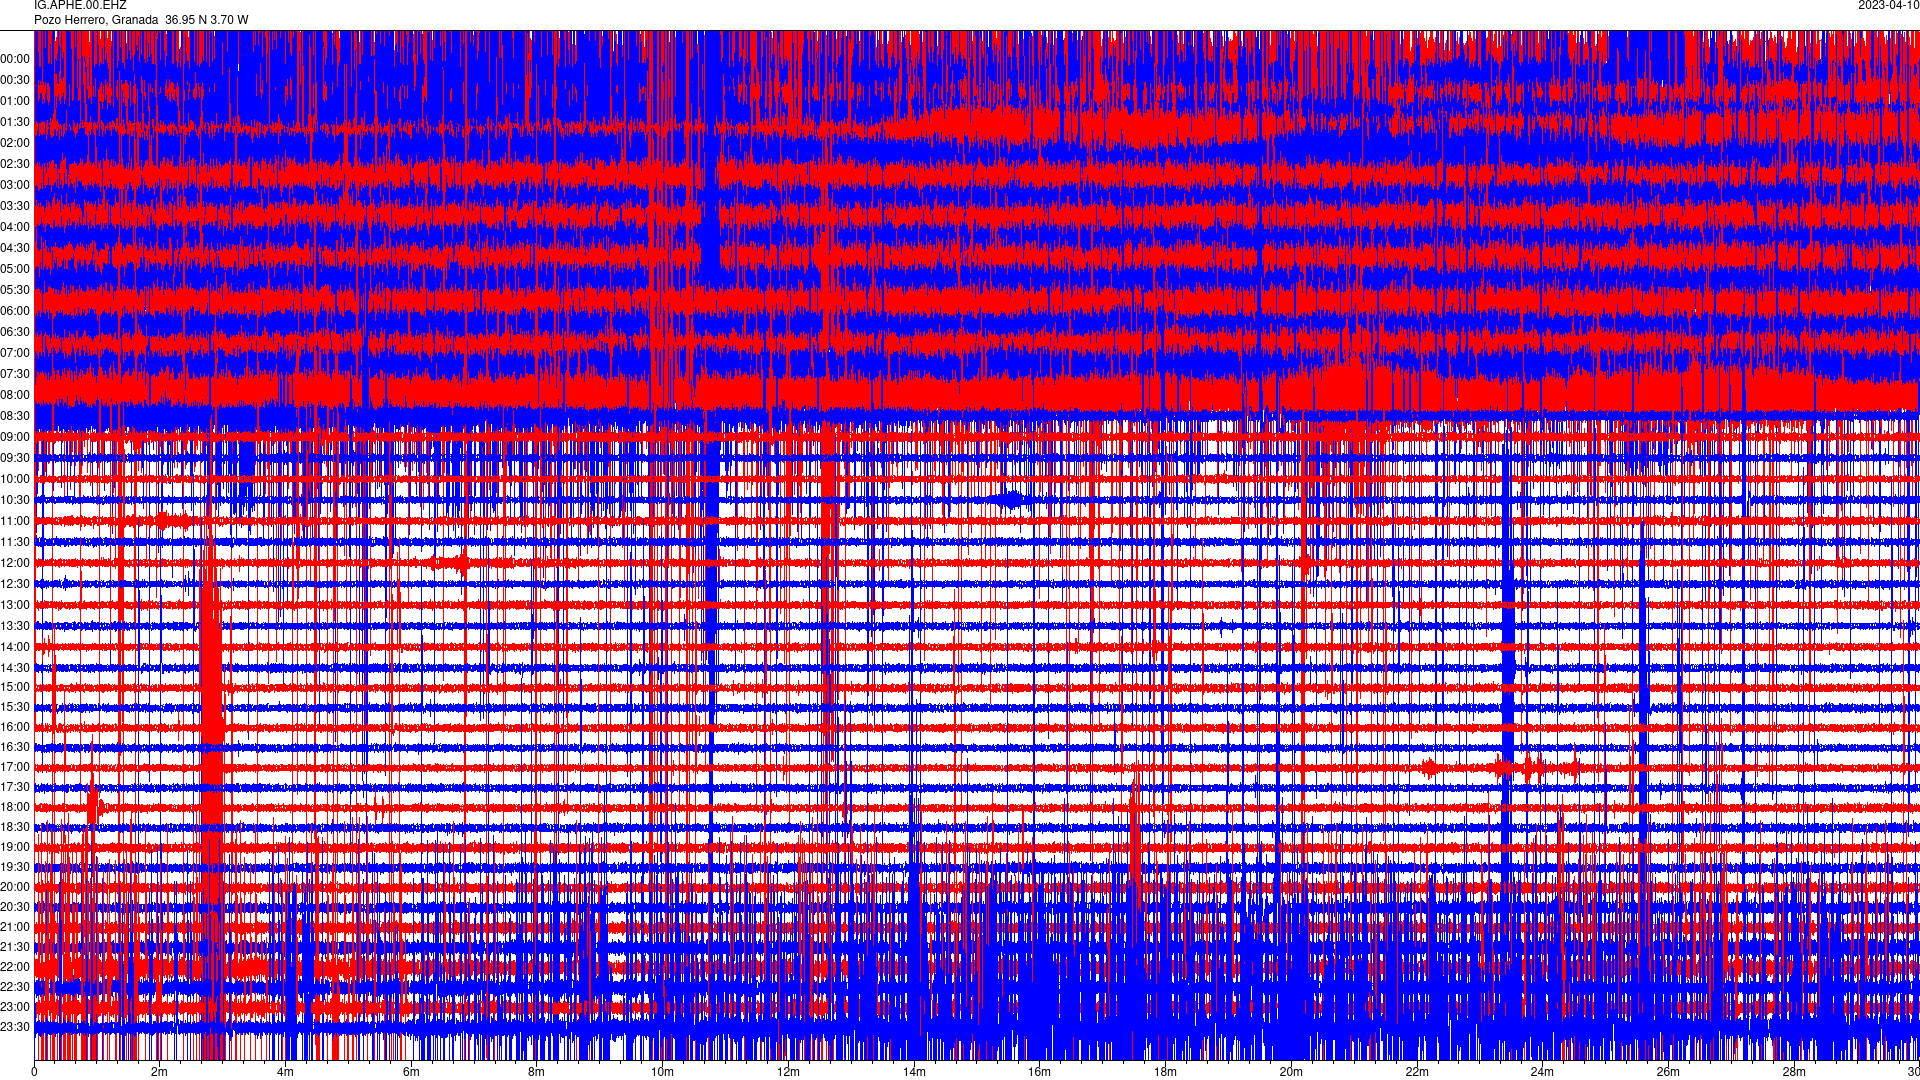Click the 16:00 time row label

tap(15, 727)
